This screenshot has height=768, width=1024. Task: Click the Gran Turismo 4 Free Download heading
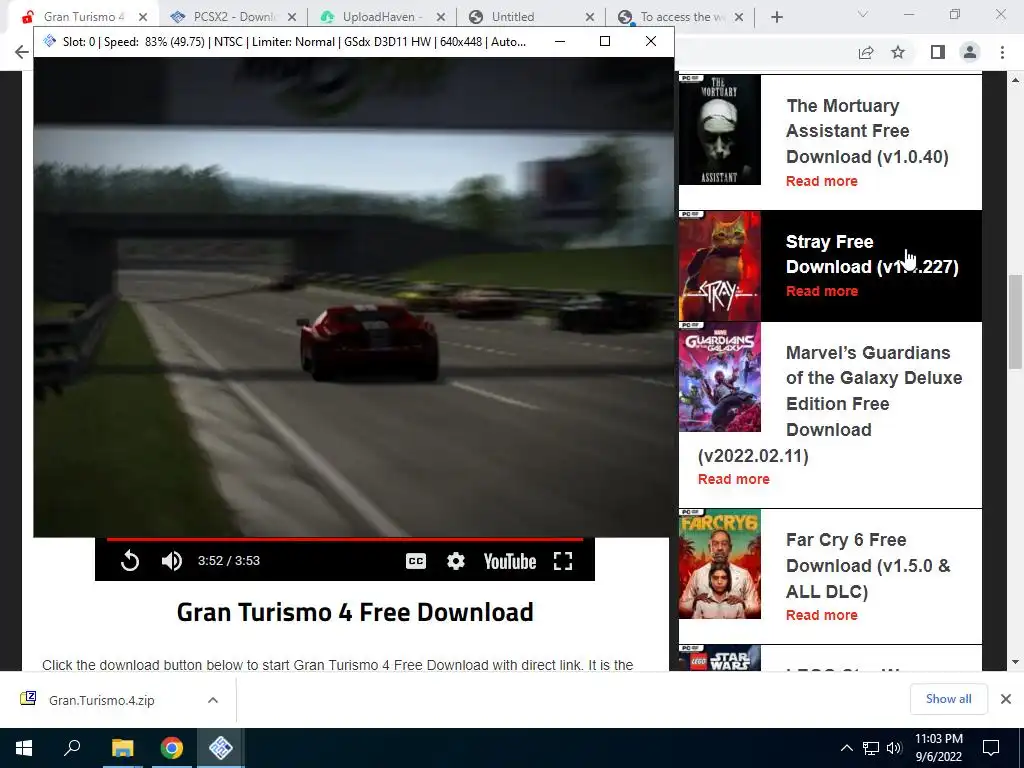coord(355,613)
